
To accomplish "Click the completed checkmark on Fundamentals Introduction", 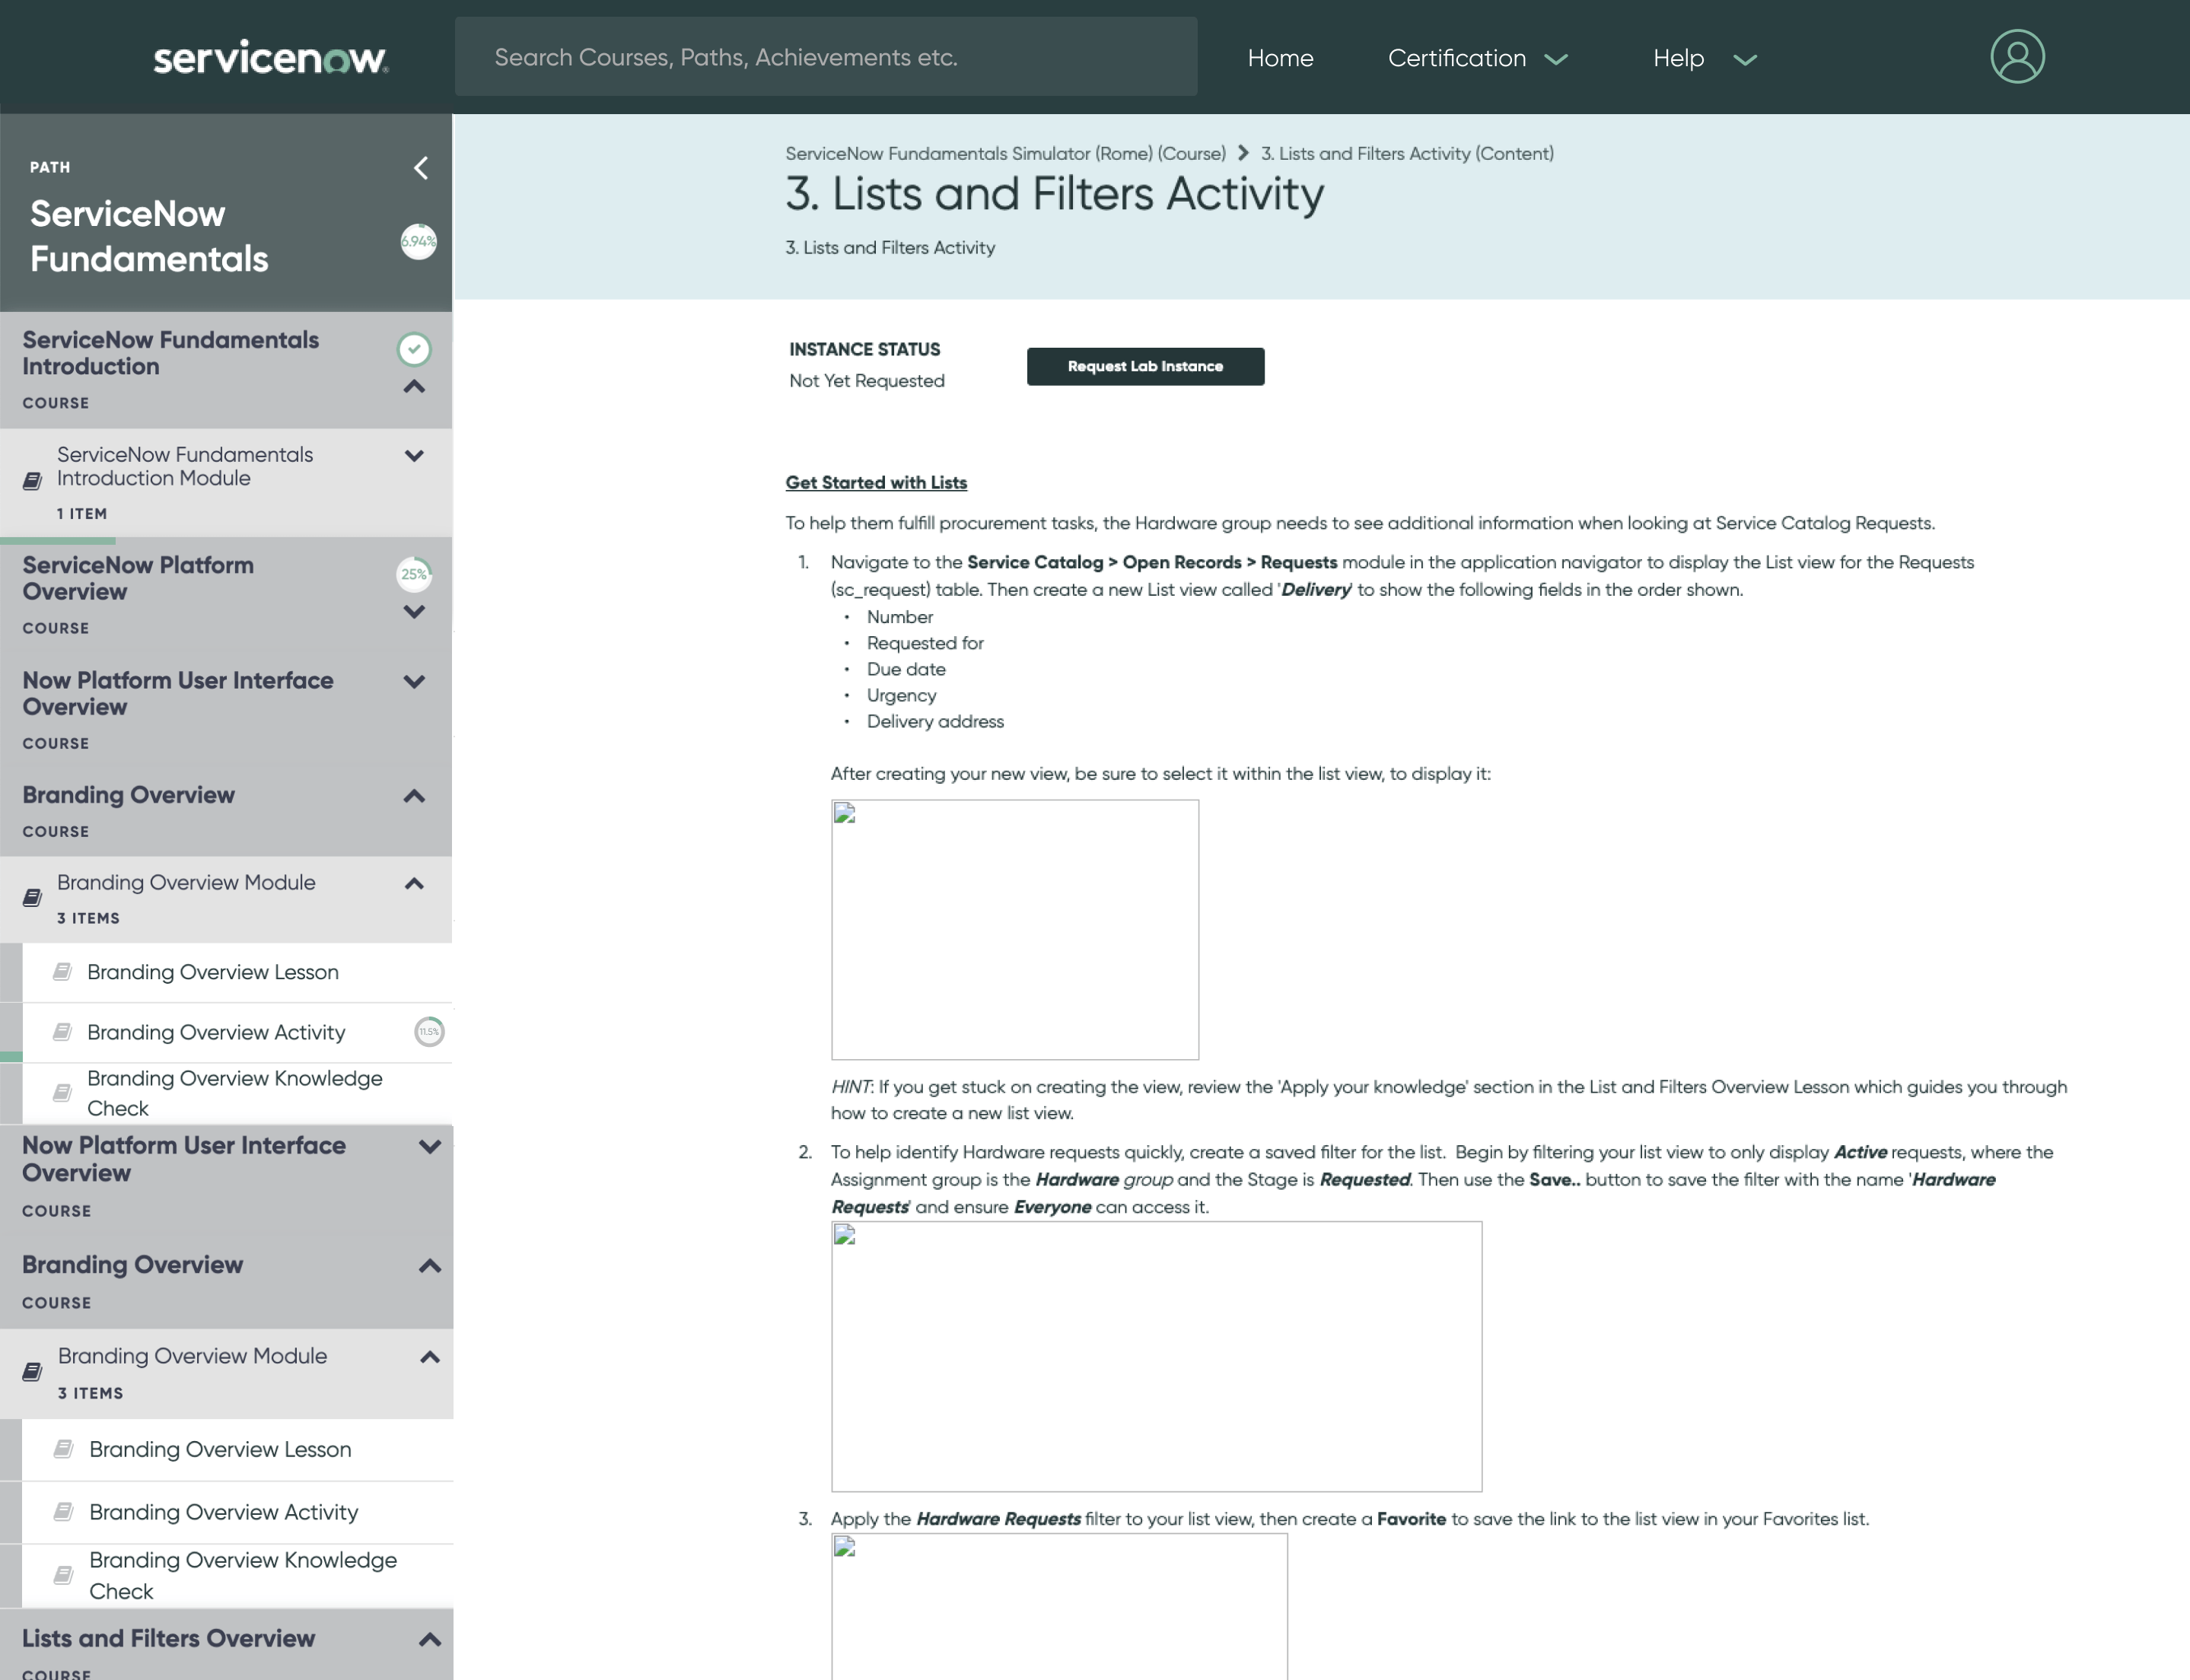I will pos(414,349).
